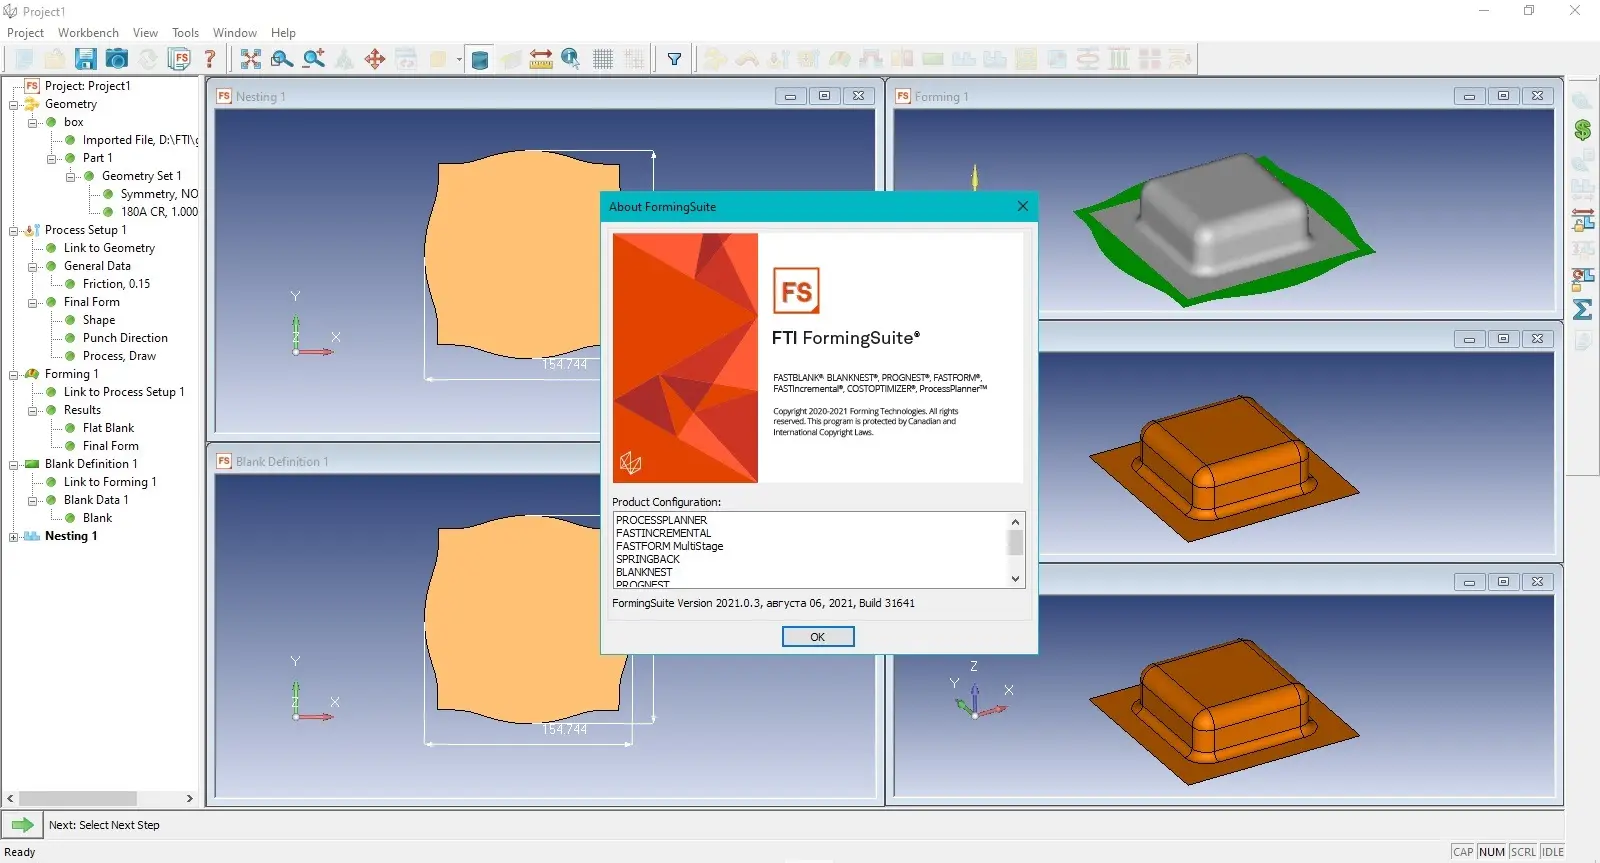1600x863 pixels.
Task: Collapse the Process Setup 1 node
Action: click(x=14, y=230)
